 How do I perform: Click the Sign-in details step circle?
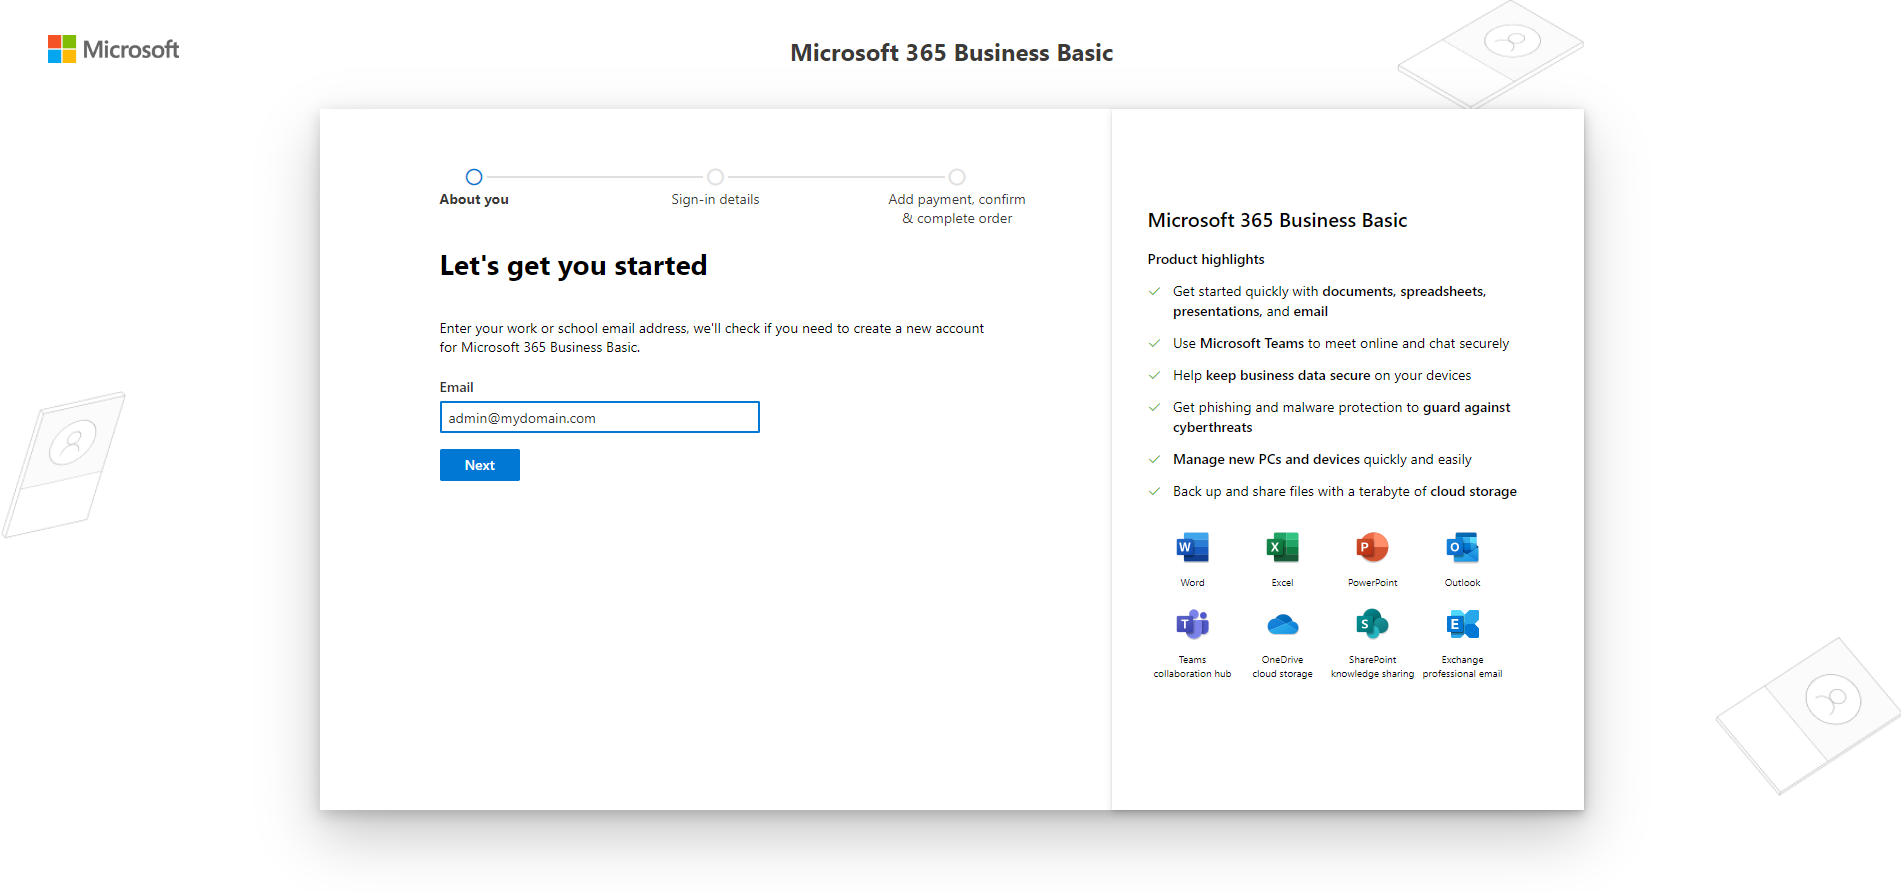(715, 177)
